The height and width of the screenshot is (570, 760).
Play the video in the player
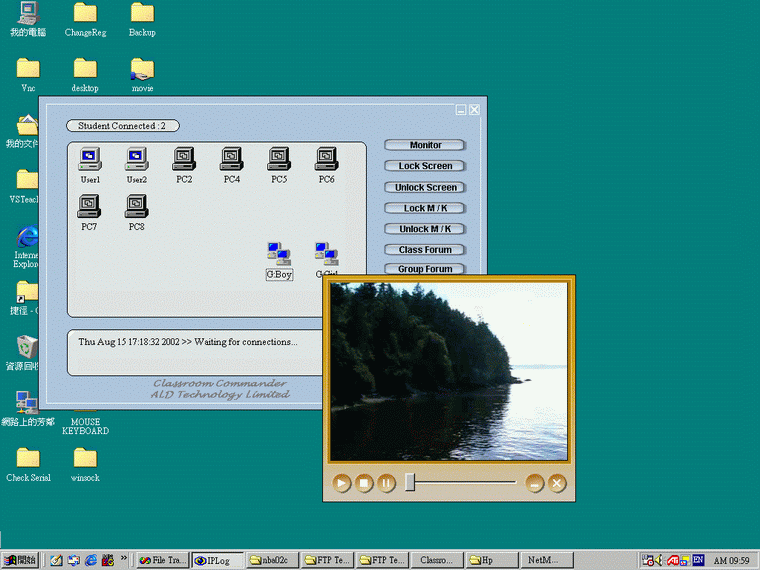pyautogui.click(x=342, y=483)
